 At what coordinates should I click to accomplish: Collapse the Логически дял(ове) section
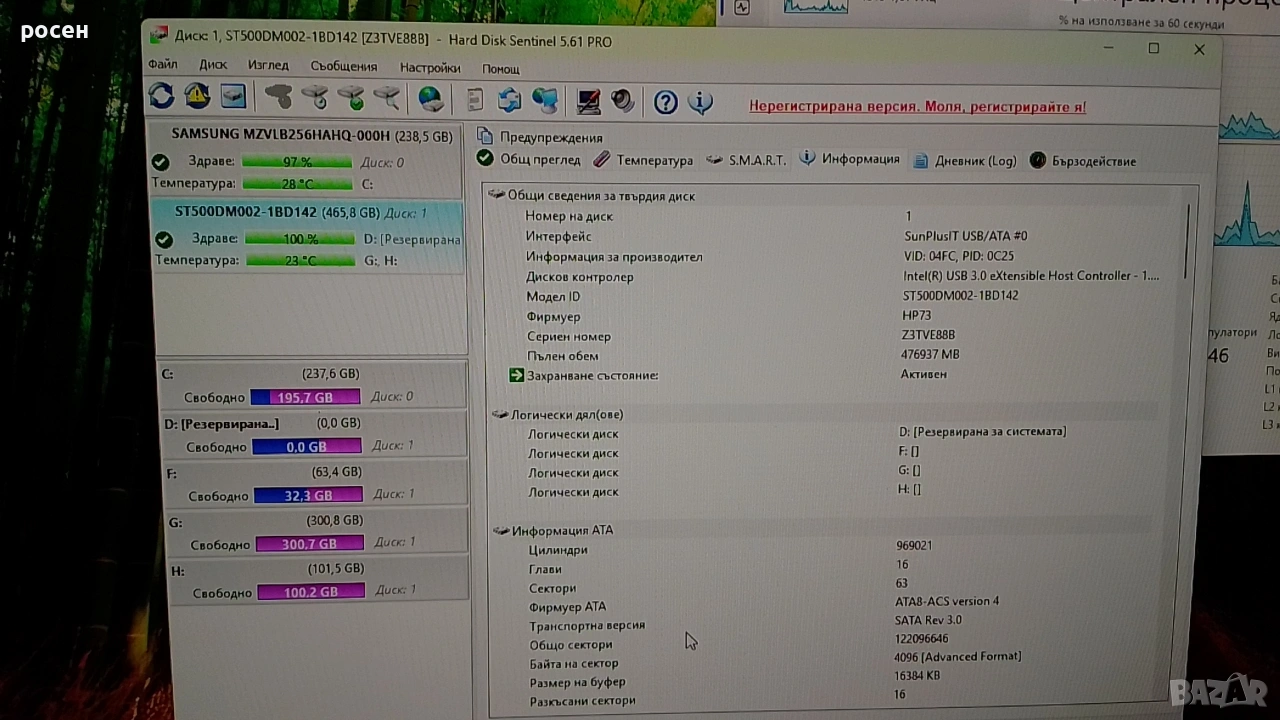tap(500, 414)
